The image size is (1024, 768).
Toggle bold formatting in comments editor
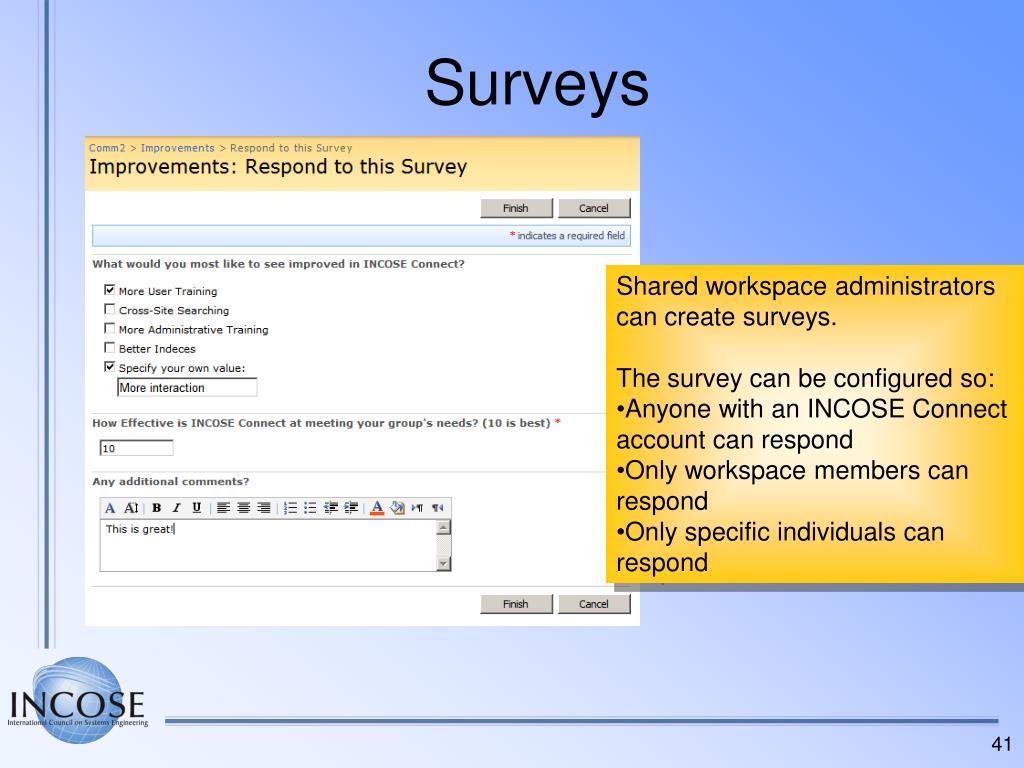157,507
